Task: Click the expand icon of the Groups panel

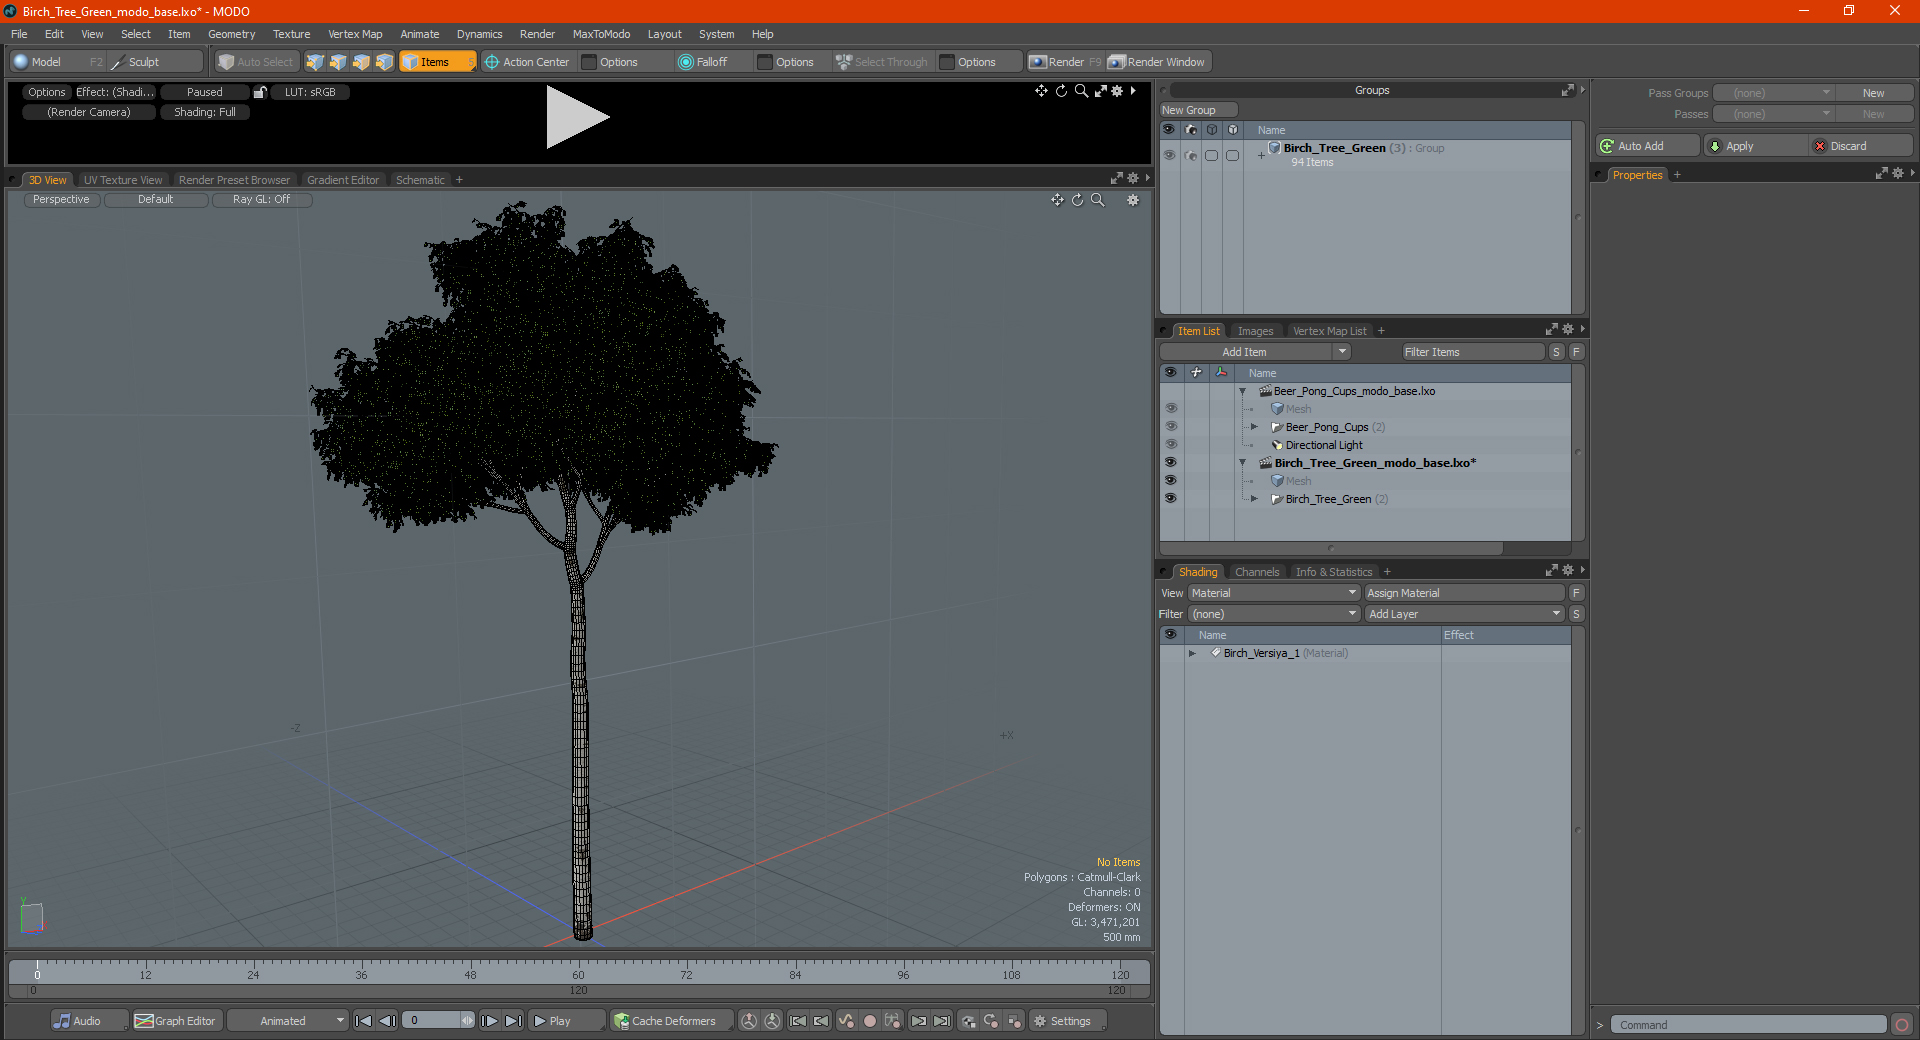Action: coord(1568,90)
